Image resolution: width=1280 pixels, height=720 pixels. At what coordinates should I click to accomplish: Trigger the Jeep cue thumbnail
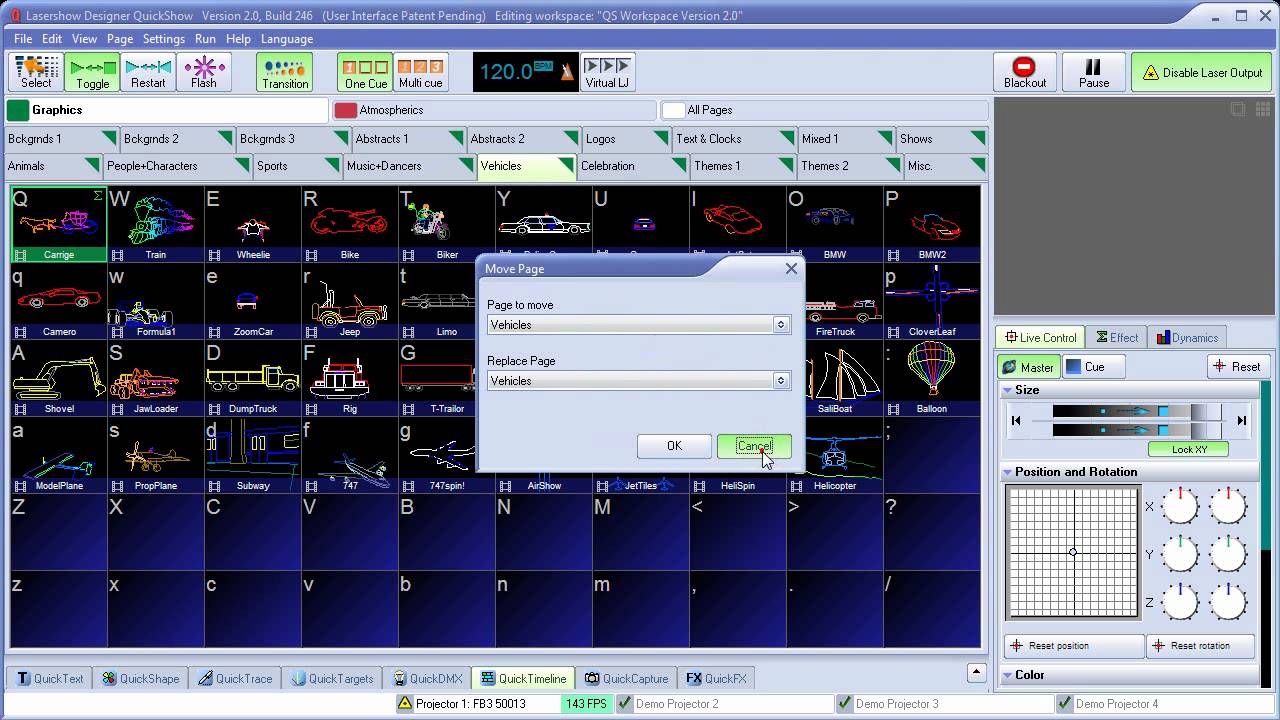[x=350, y=301]
